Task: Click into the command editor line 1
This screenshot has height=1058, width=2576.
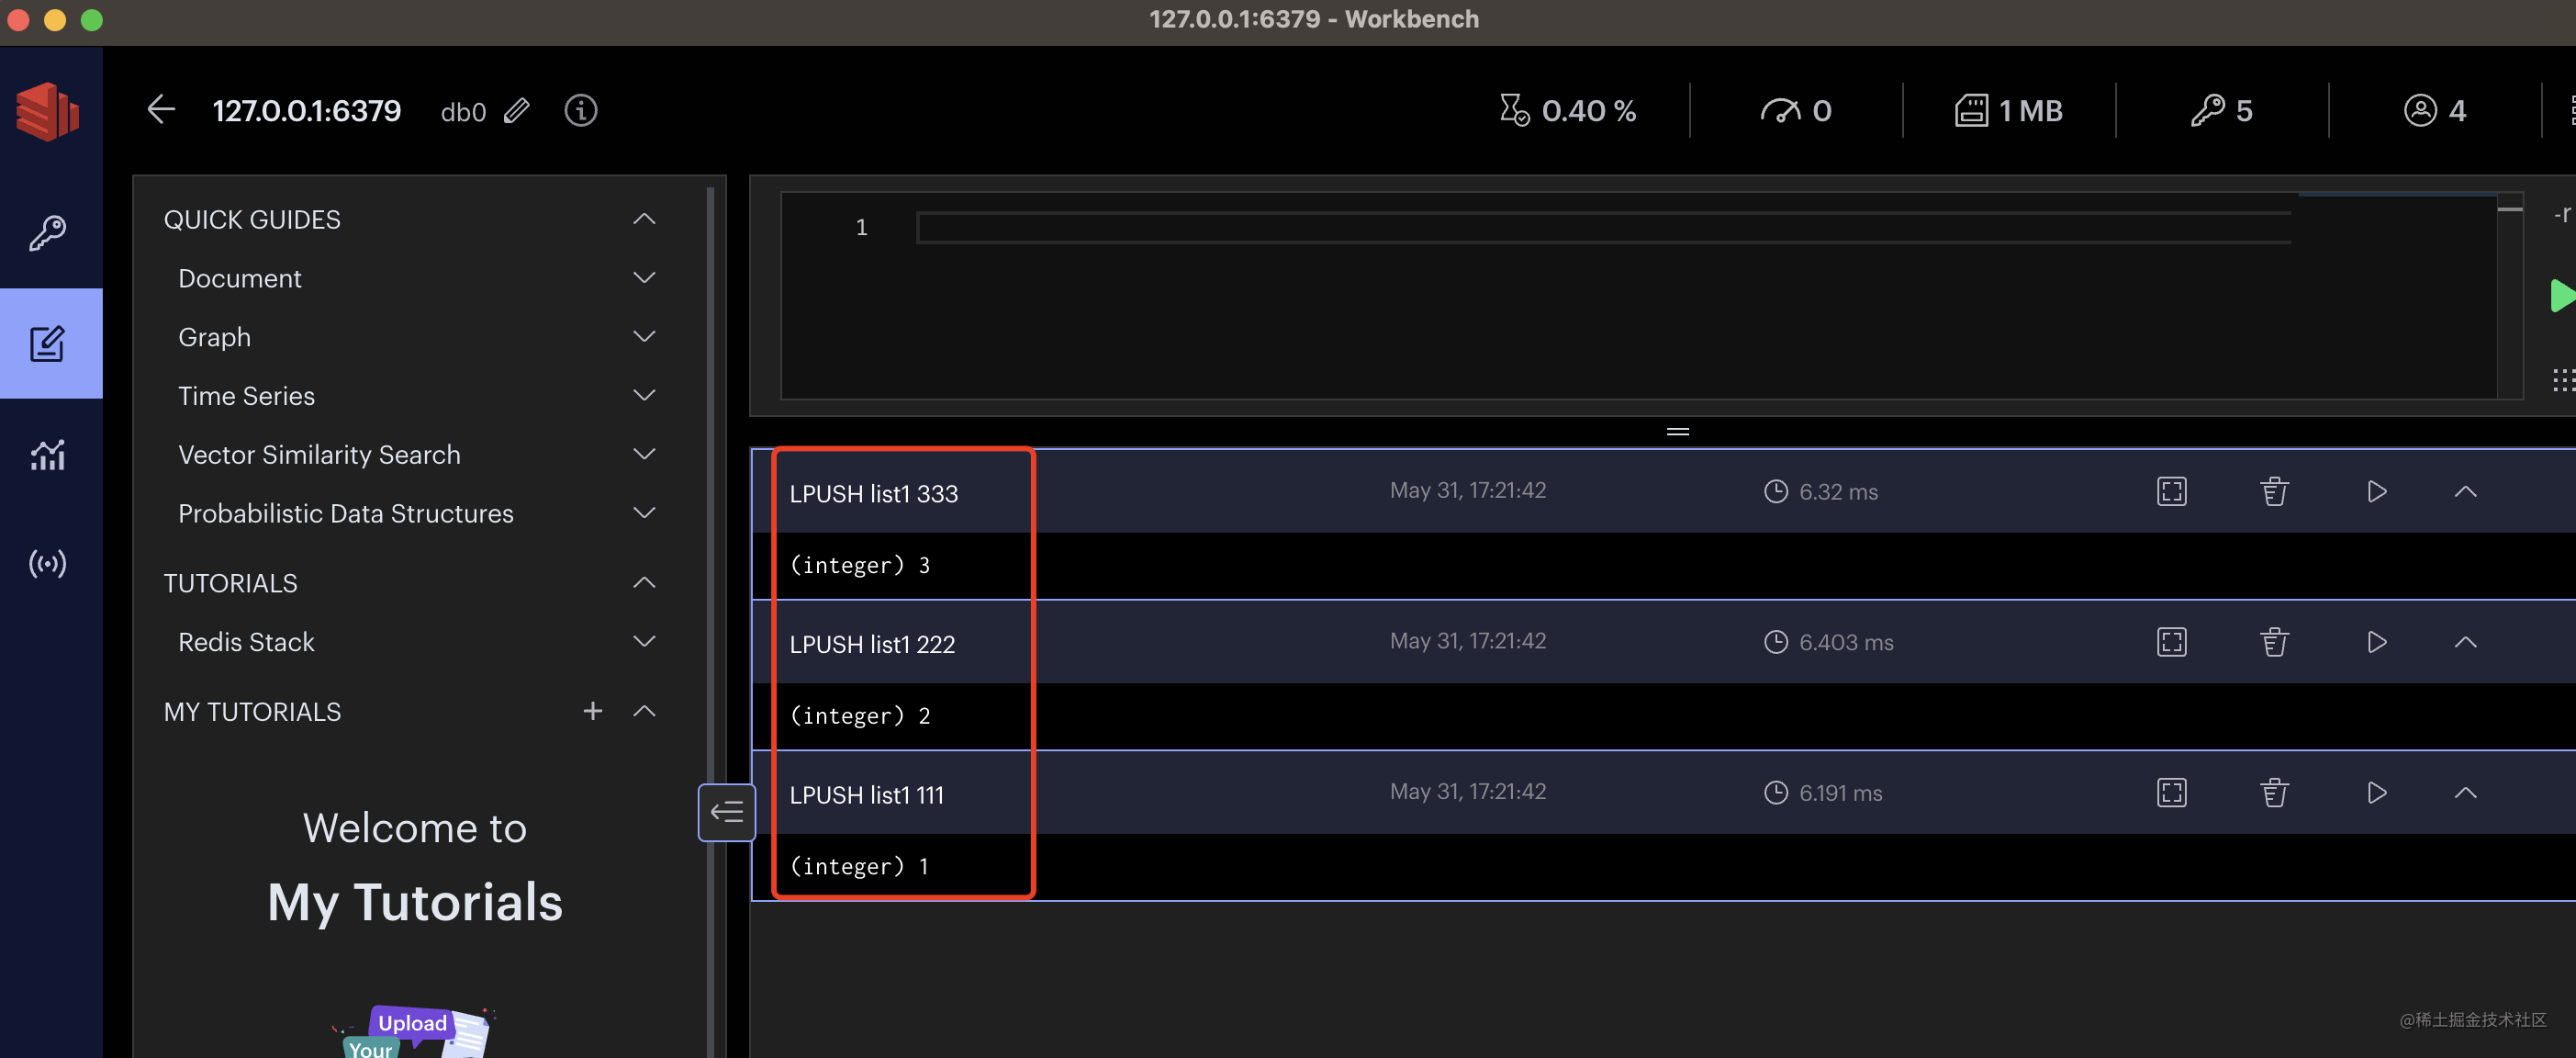Action: click(1600, 228)
